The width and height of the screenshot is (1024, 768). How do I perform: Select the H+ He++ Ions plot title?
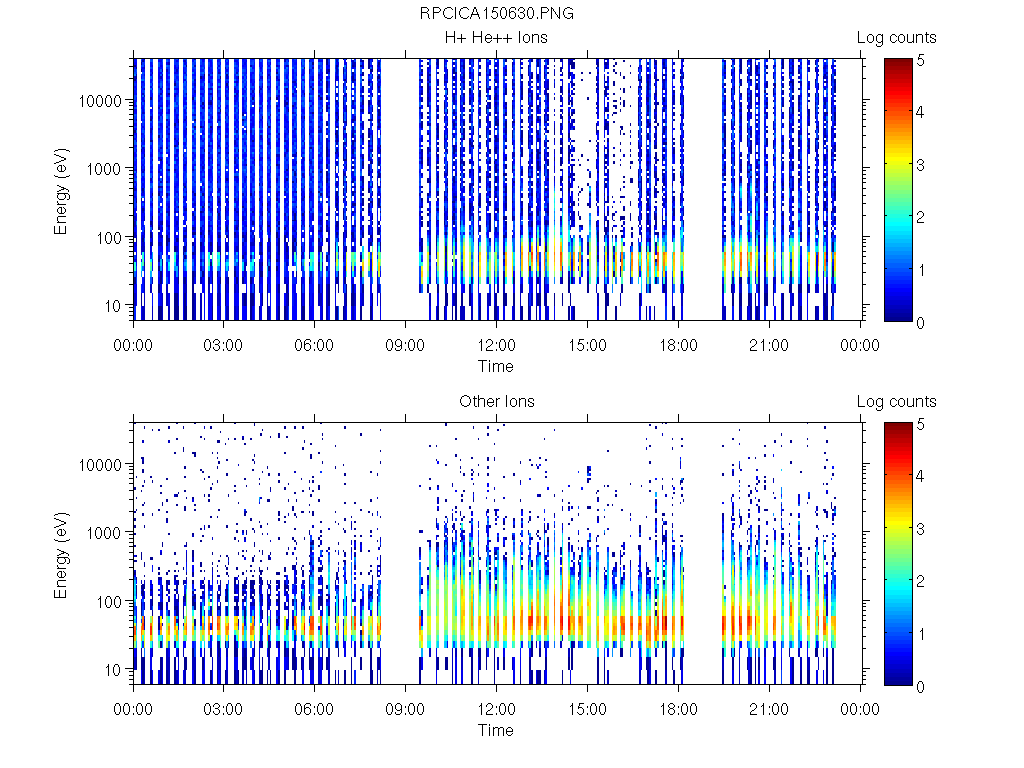496,38
